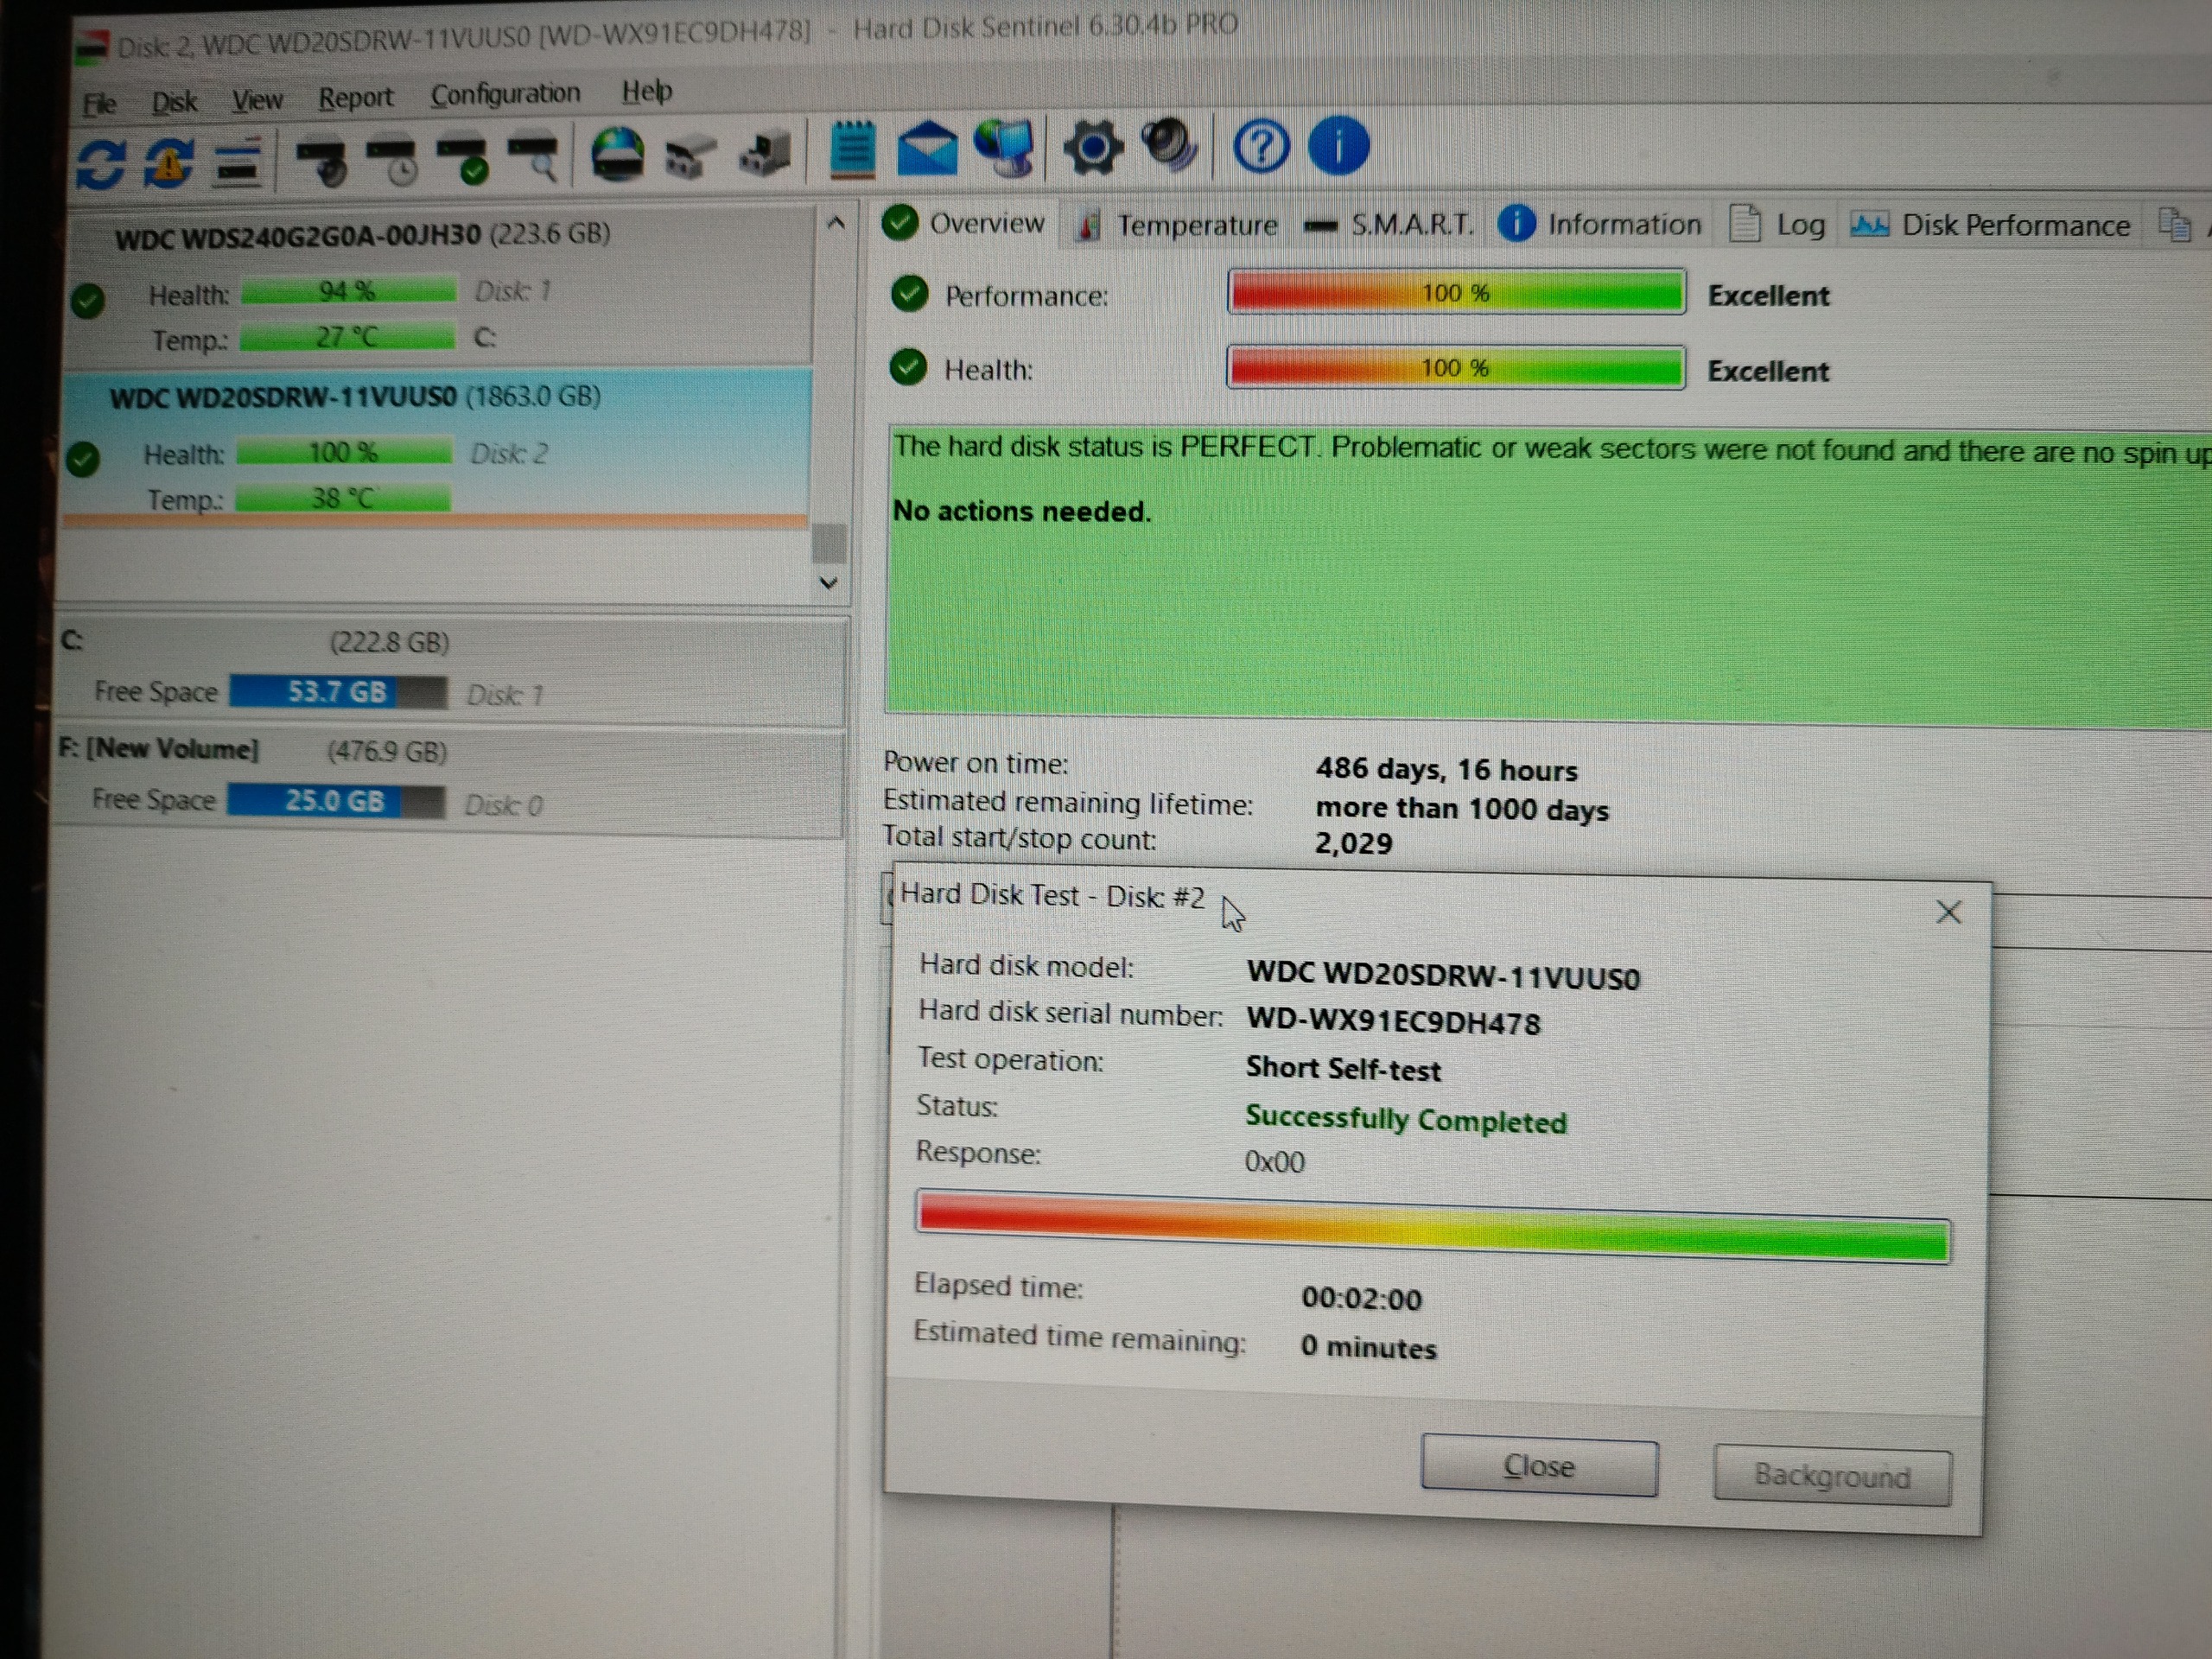
Task: Click the green check icon beside the Overview Health label
Action: tap(908, 367)
